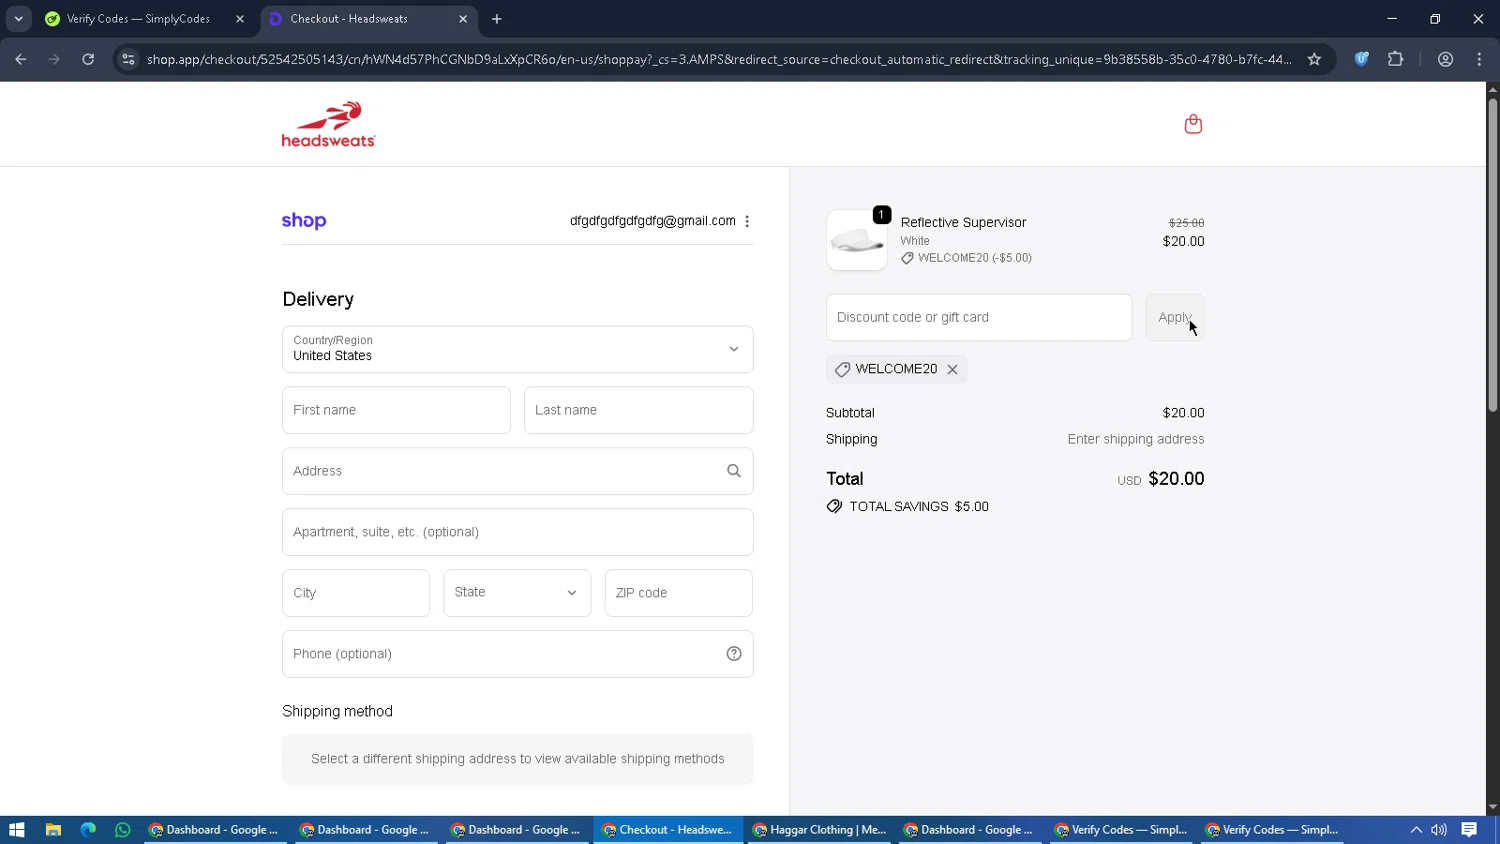Screen dimensions: 1500x844
Task: Expand the Country/Region dropdown
Action: tap(517, 349)
